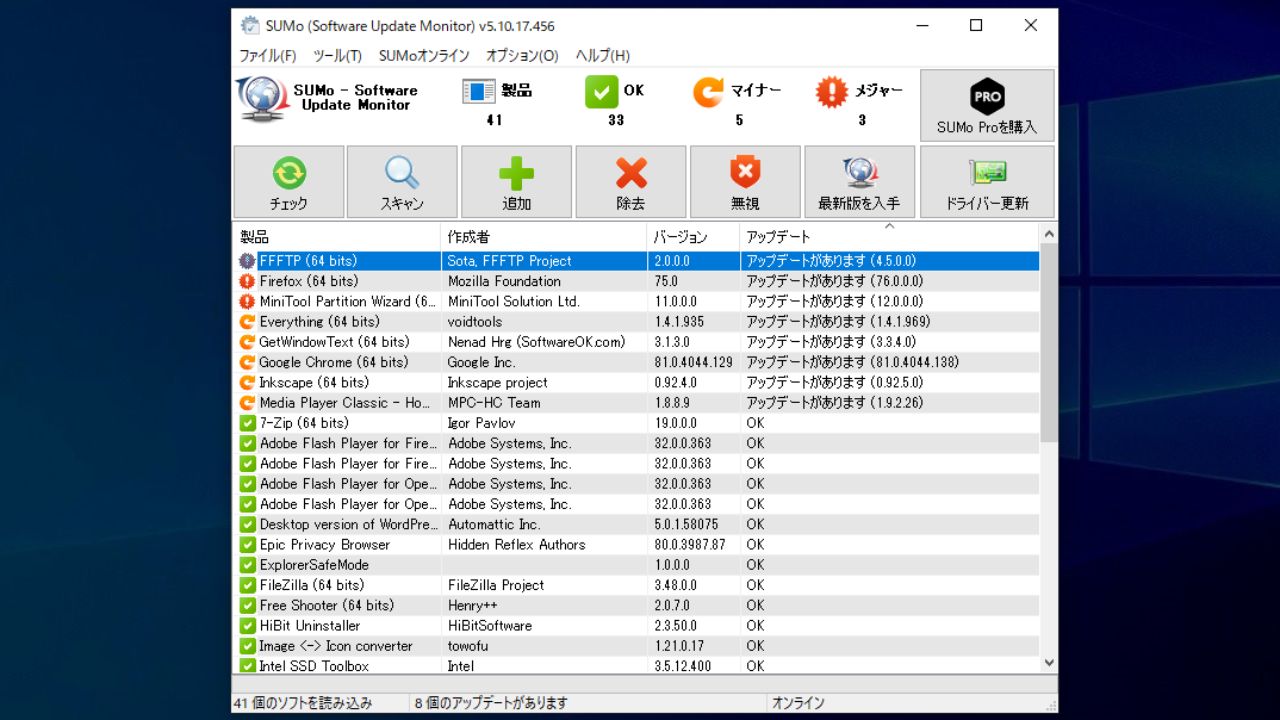The height and width of the screenshot is (720, 1280).
Task: Click green check icon beside 7-Zip
Action: (x=247, y=423)
